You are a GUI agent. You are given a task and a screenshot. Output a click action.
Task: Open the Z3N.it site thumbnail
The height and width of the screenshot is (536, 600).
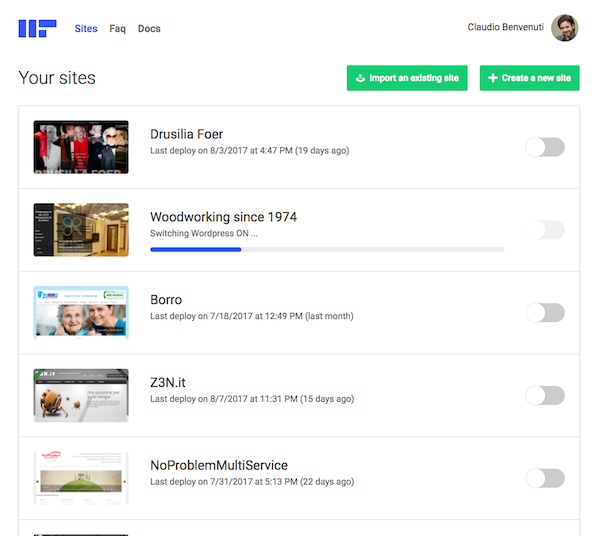click(x=81, y=395)
